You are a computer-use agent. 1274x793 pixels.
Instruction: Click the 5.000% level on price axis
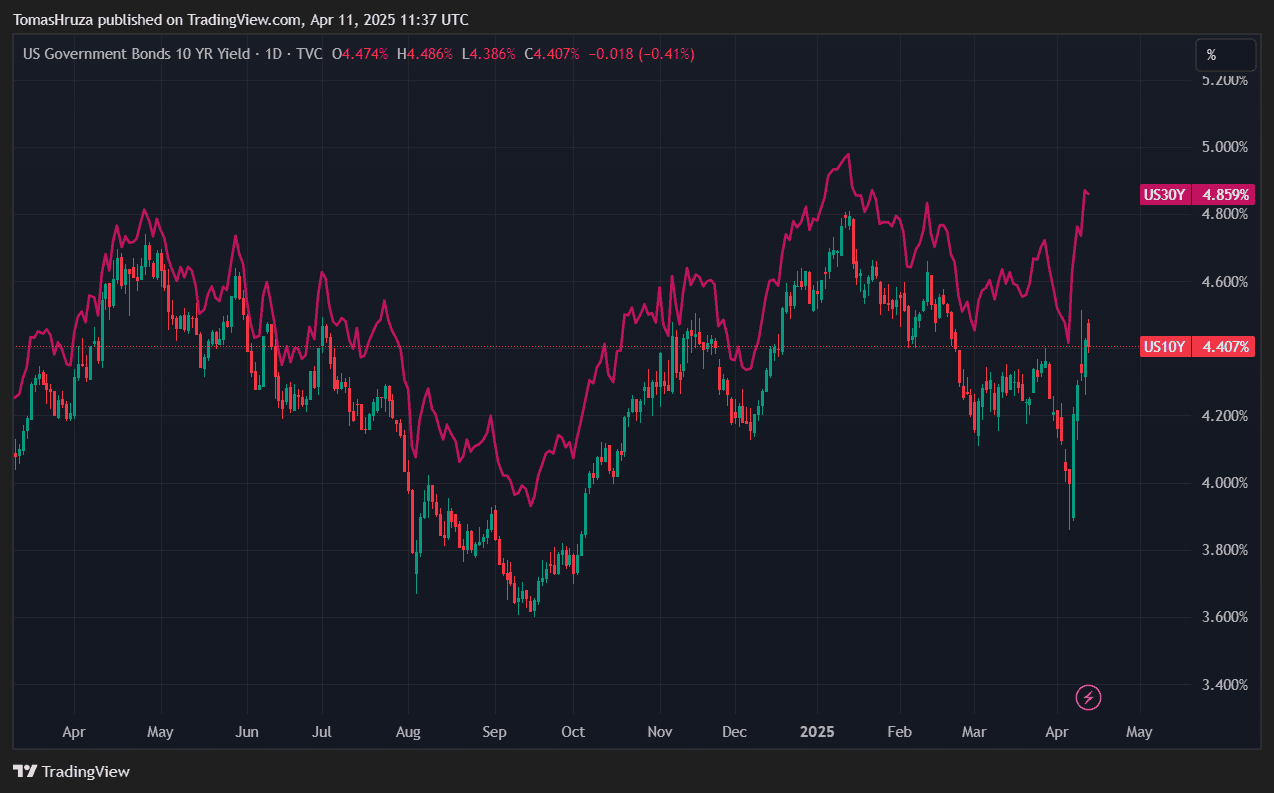(x=1223, y=147)
